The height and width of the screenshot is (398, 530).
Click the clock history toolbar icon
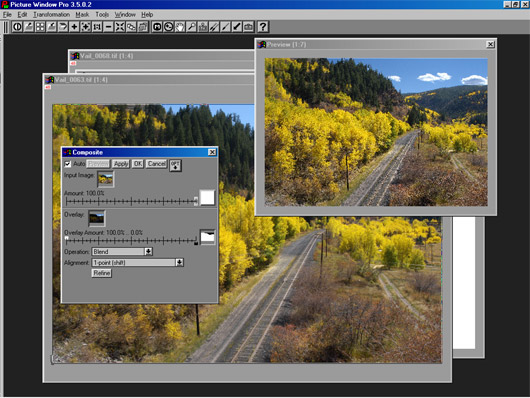tap(168, 27)
